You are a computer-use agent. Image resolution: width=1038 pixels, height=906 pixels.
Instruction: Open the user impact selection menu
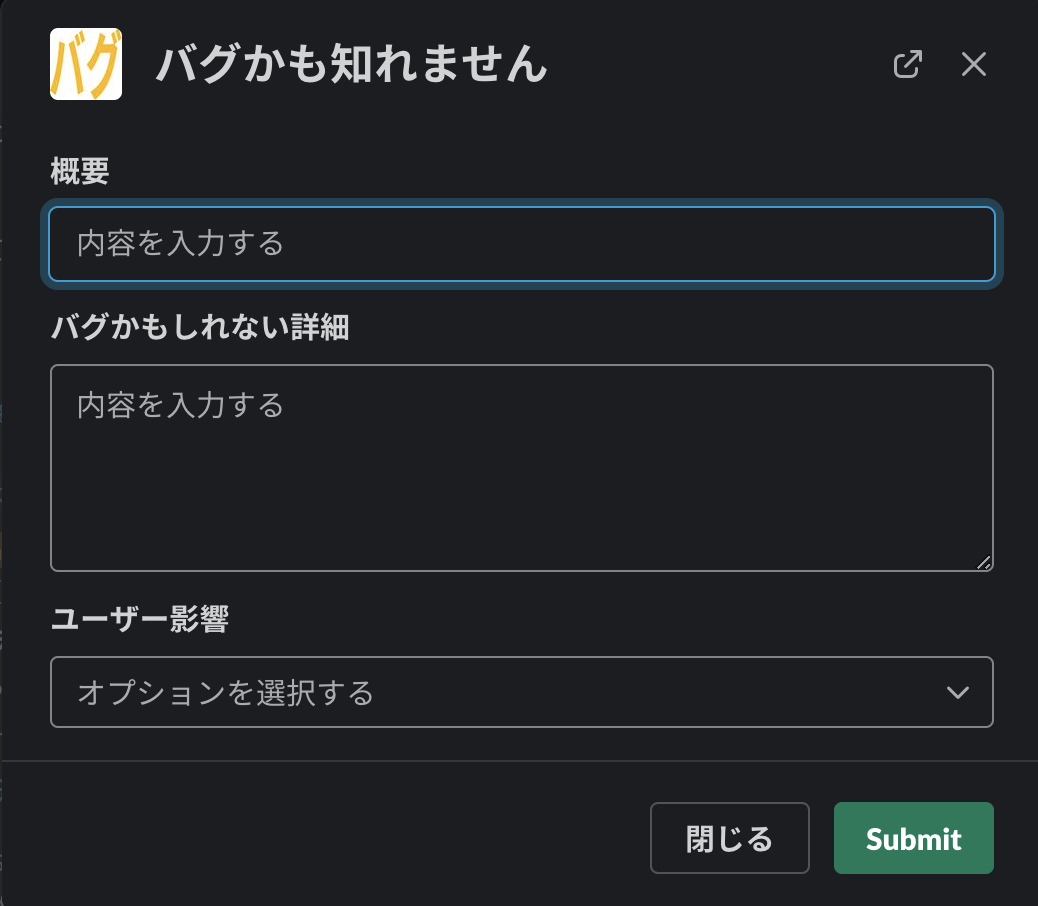522,692
